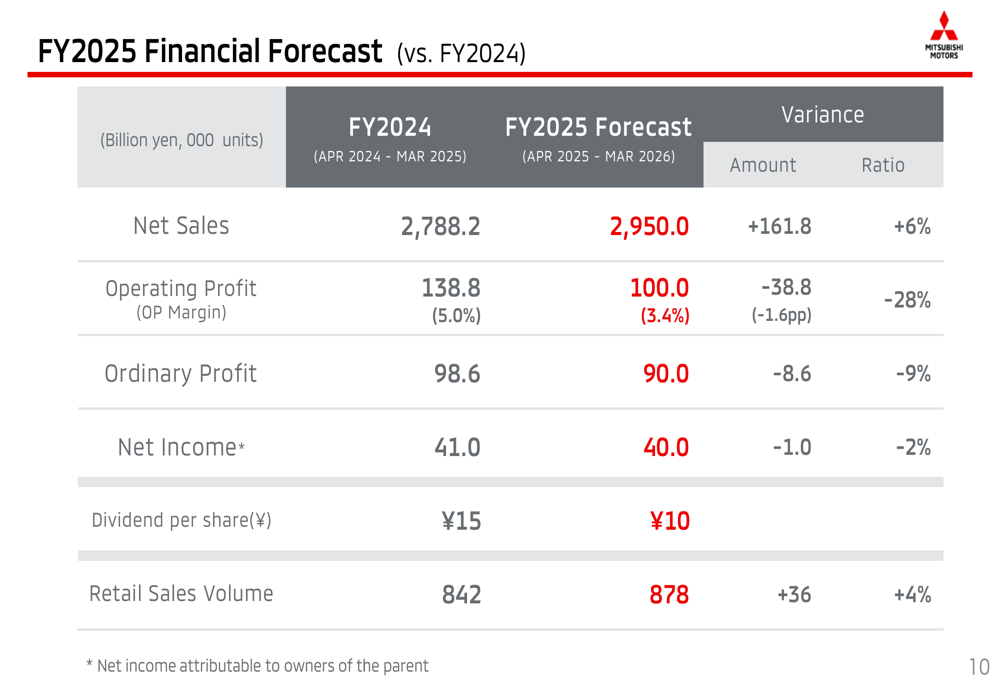Click the FY2024 column header
The image size is (1000, 685).
(x=390, y=128)
